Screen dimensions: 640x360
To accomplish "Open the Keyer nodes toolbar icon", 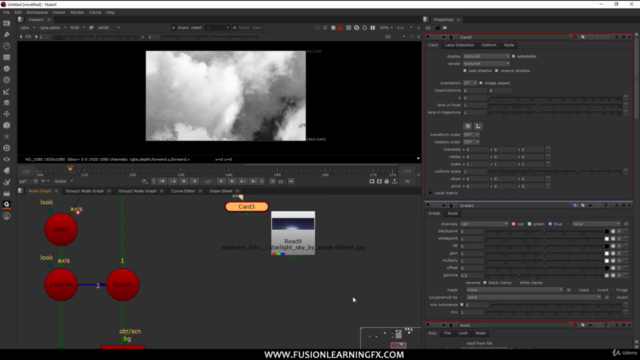I will tap(7, 91).
